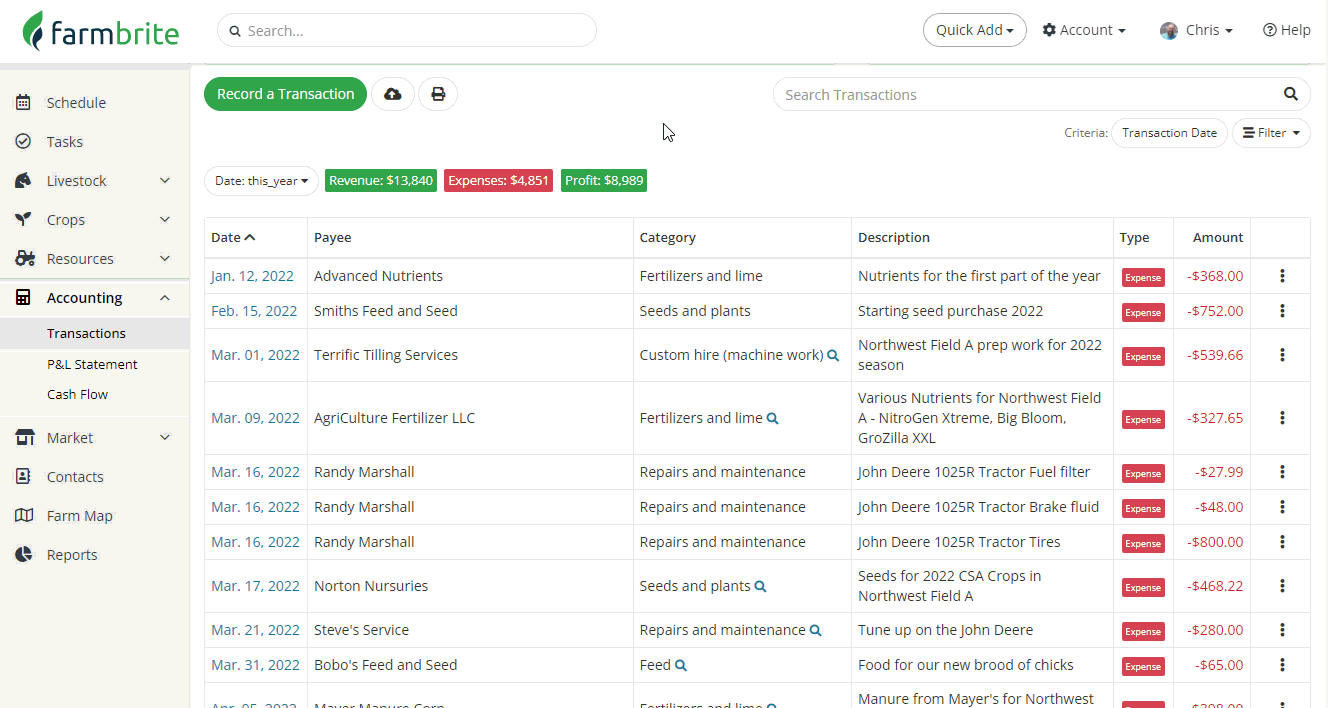Screen dimensions: 1328x708
Task: Open the Date: this_year filter dropdown
Action: pyautogui.click(x=261, y=181)
